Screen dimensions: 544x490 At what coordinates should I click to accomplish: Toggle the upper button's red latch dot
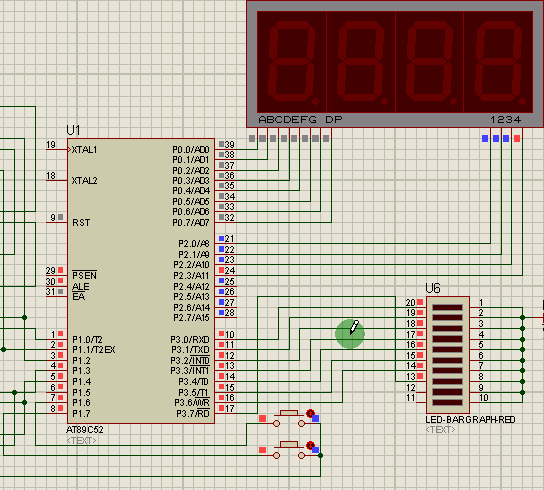point(310,413)
